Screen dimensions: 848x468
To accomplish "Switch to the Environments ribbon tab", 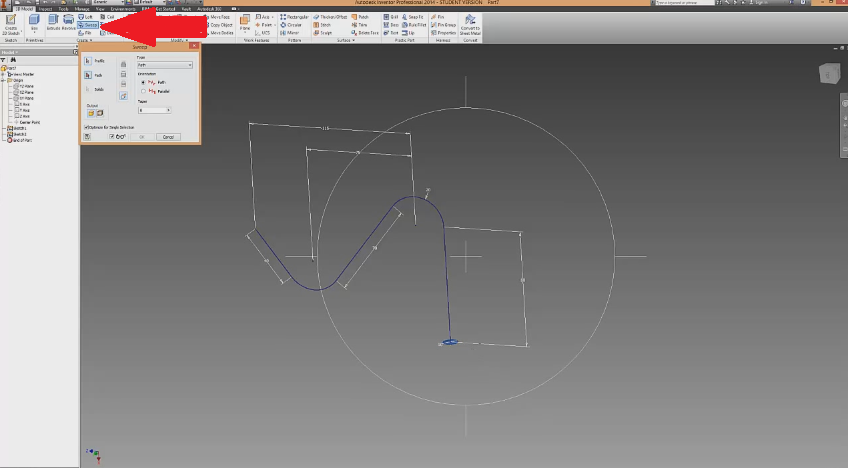I will pos(123,9).
